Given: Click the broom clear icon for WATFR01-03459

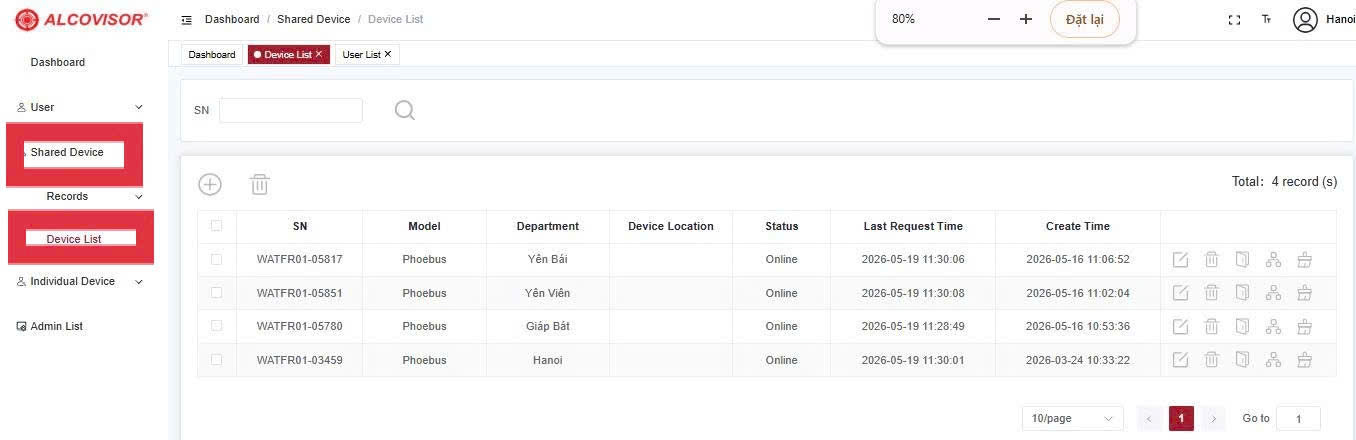Looking at the screenshot, I should 1304,360.
